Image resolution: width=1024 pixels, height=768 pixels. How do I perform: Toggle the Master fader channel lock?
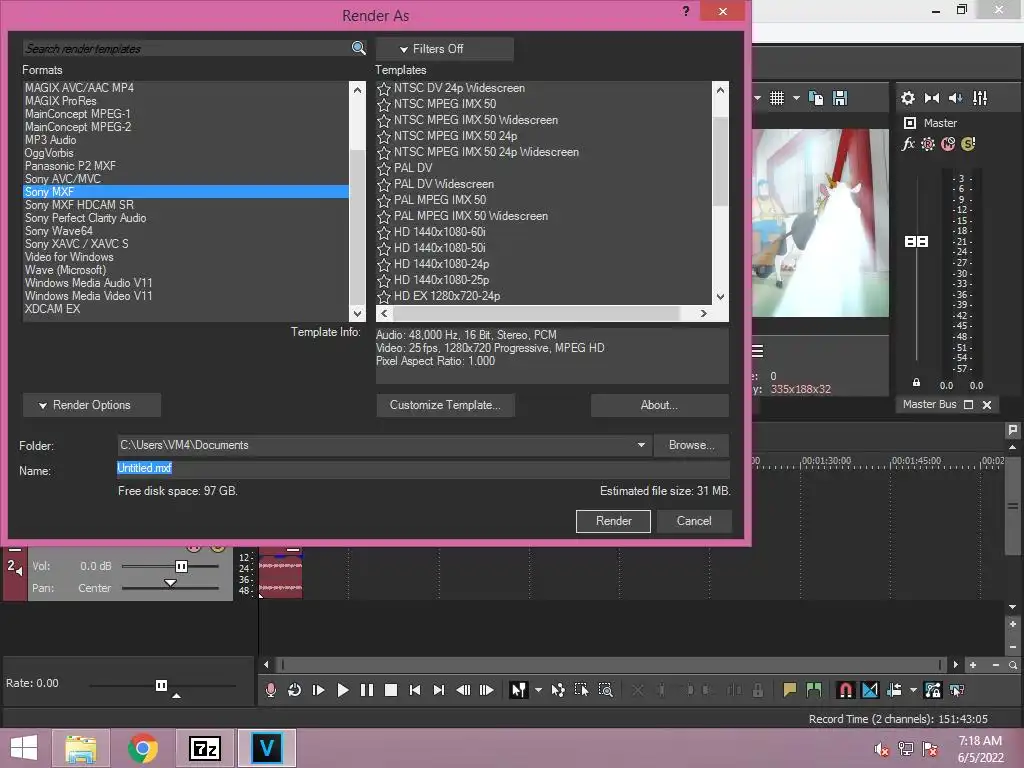click(x=916, y=383)
